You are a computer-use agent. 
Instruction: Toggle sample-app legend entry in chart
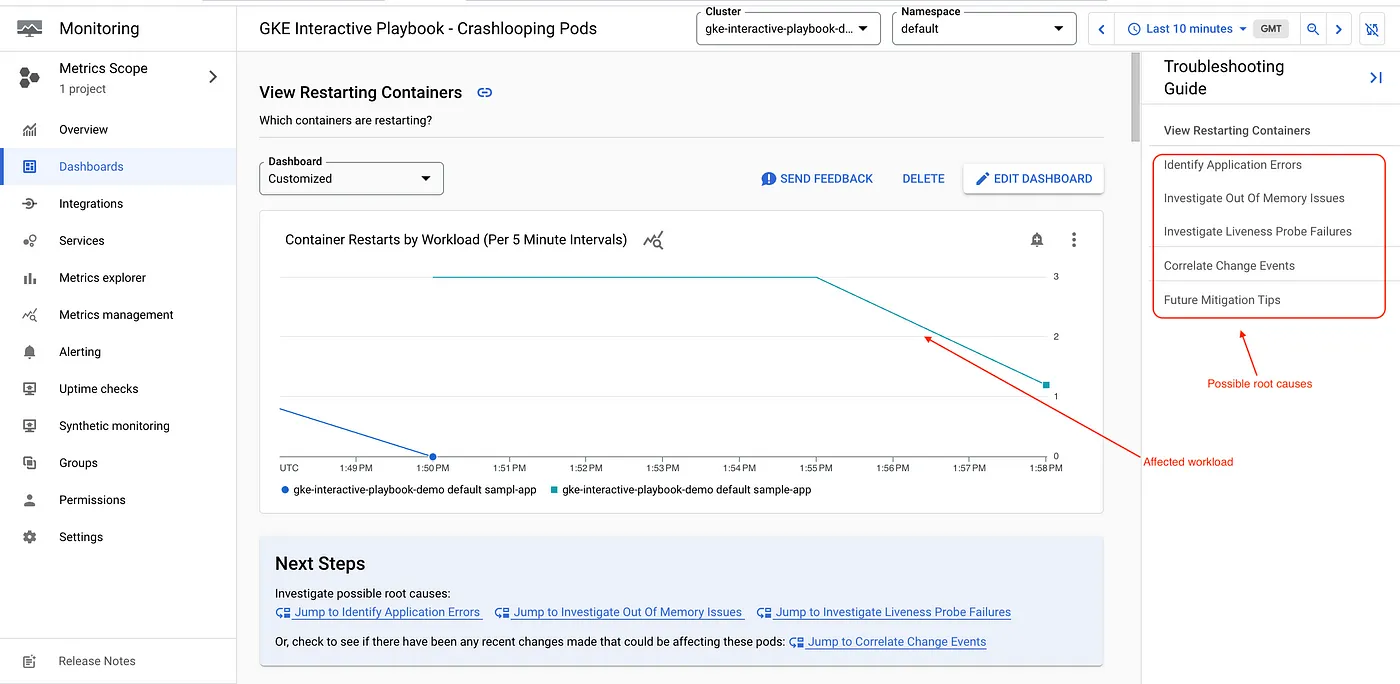point(681,490)
